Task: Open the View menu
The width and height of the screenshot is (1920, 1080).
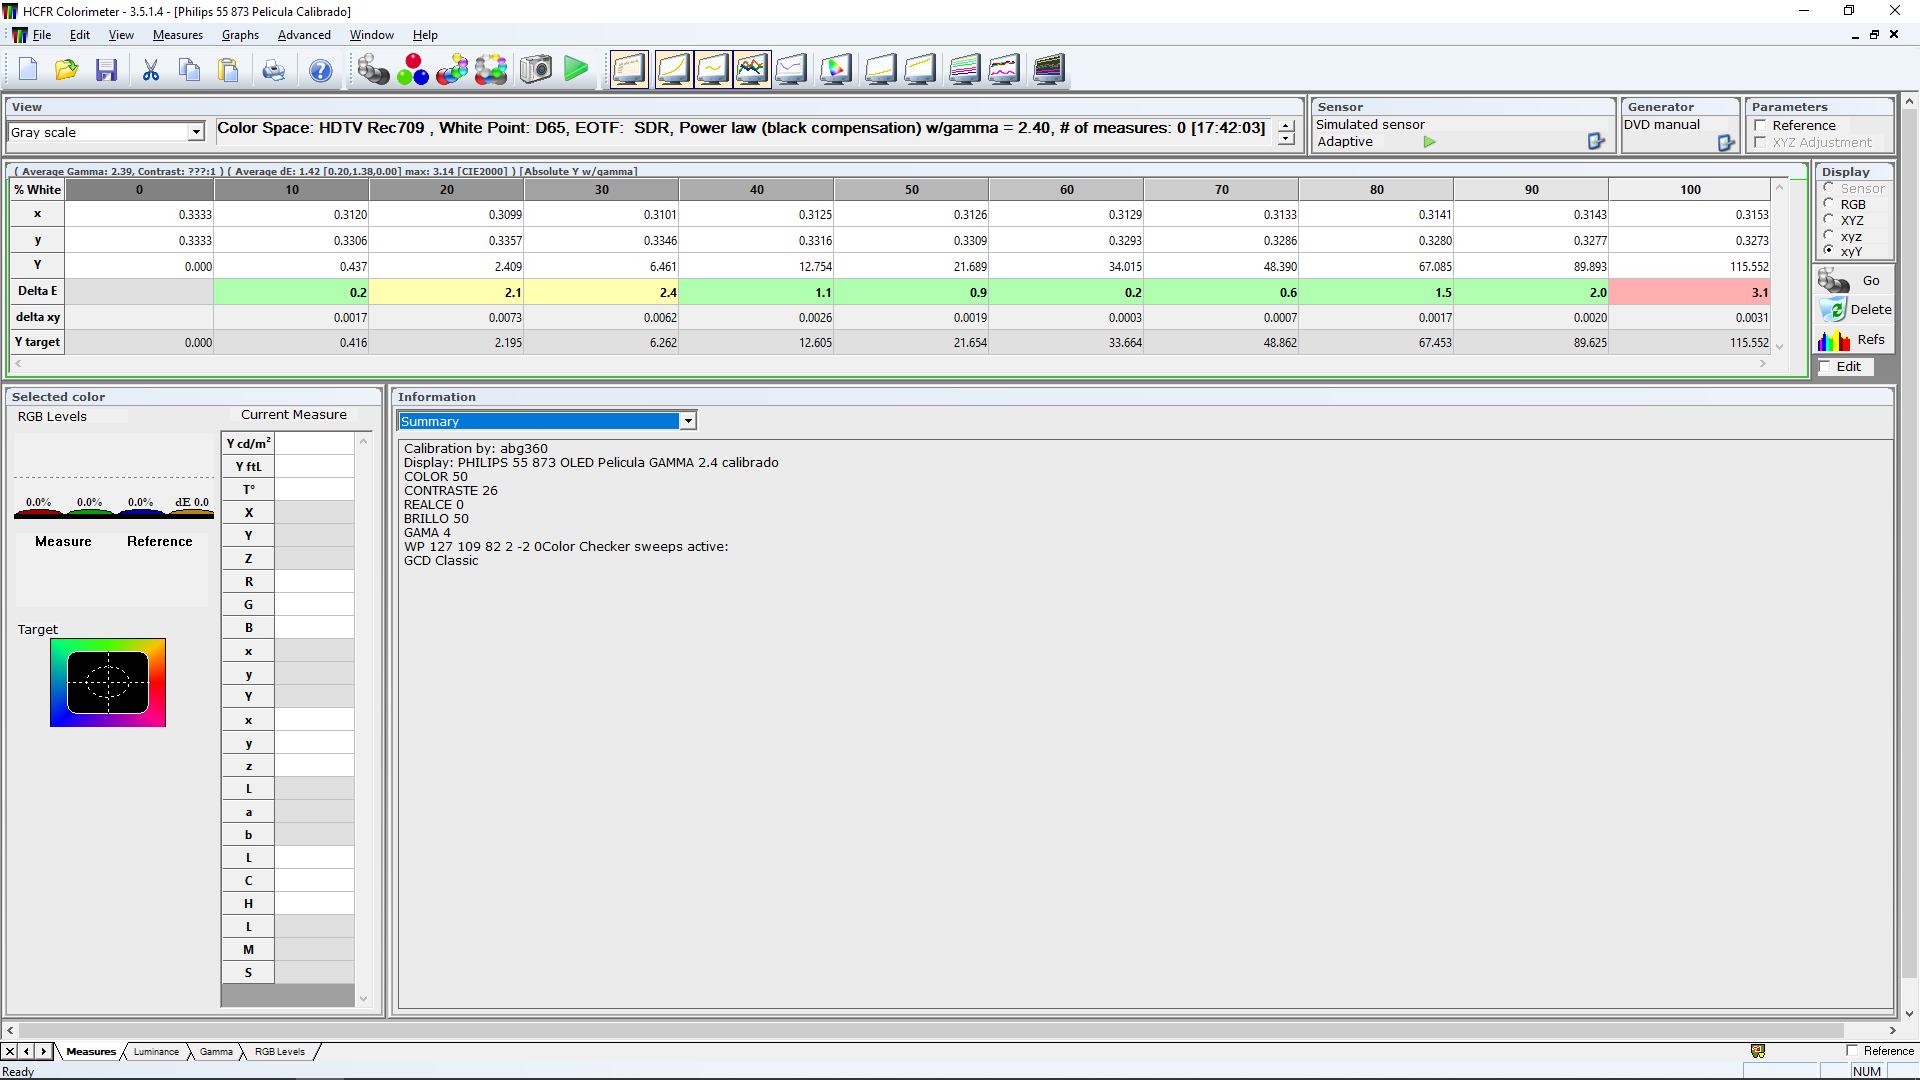Action: coord(121,35)
